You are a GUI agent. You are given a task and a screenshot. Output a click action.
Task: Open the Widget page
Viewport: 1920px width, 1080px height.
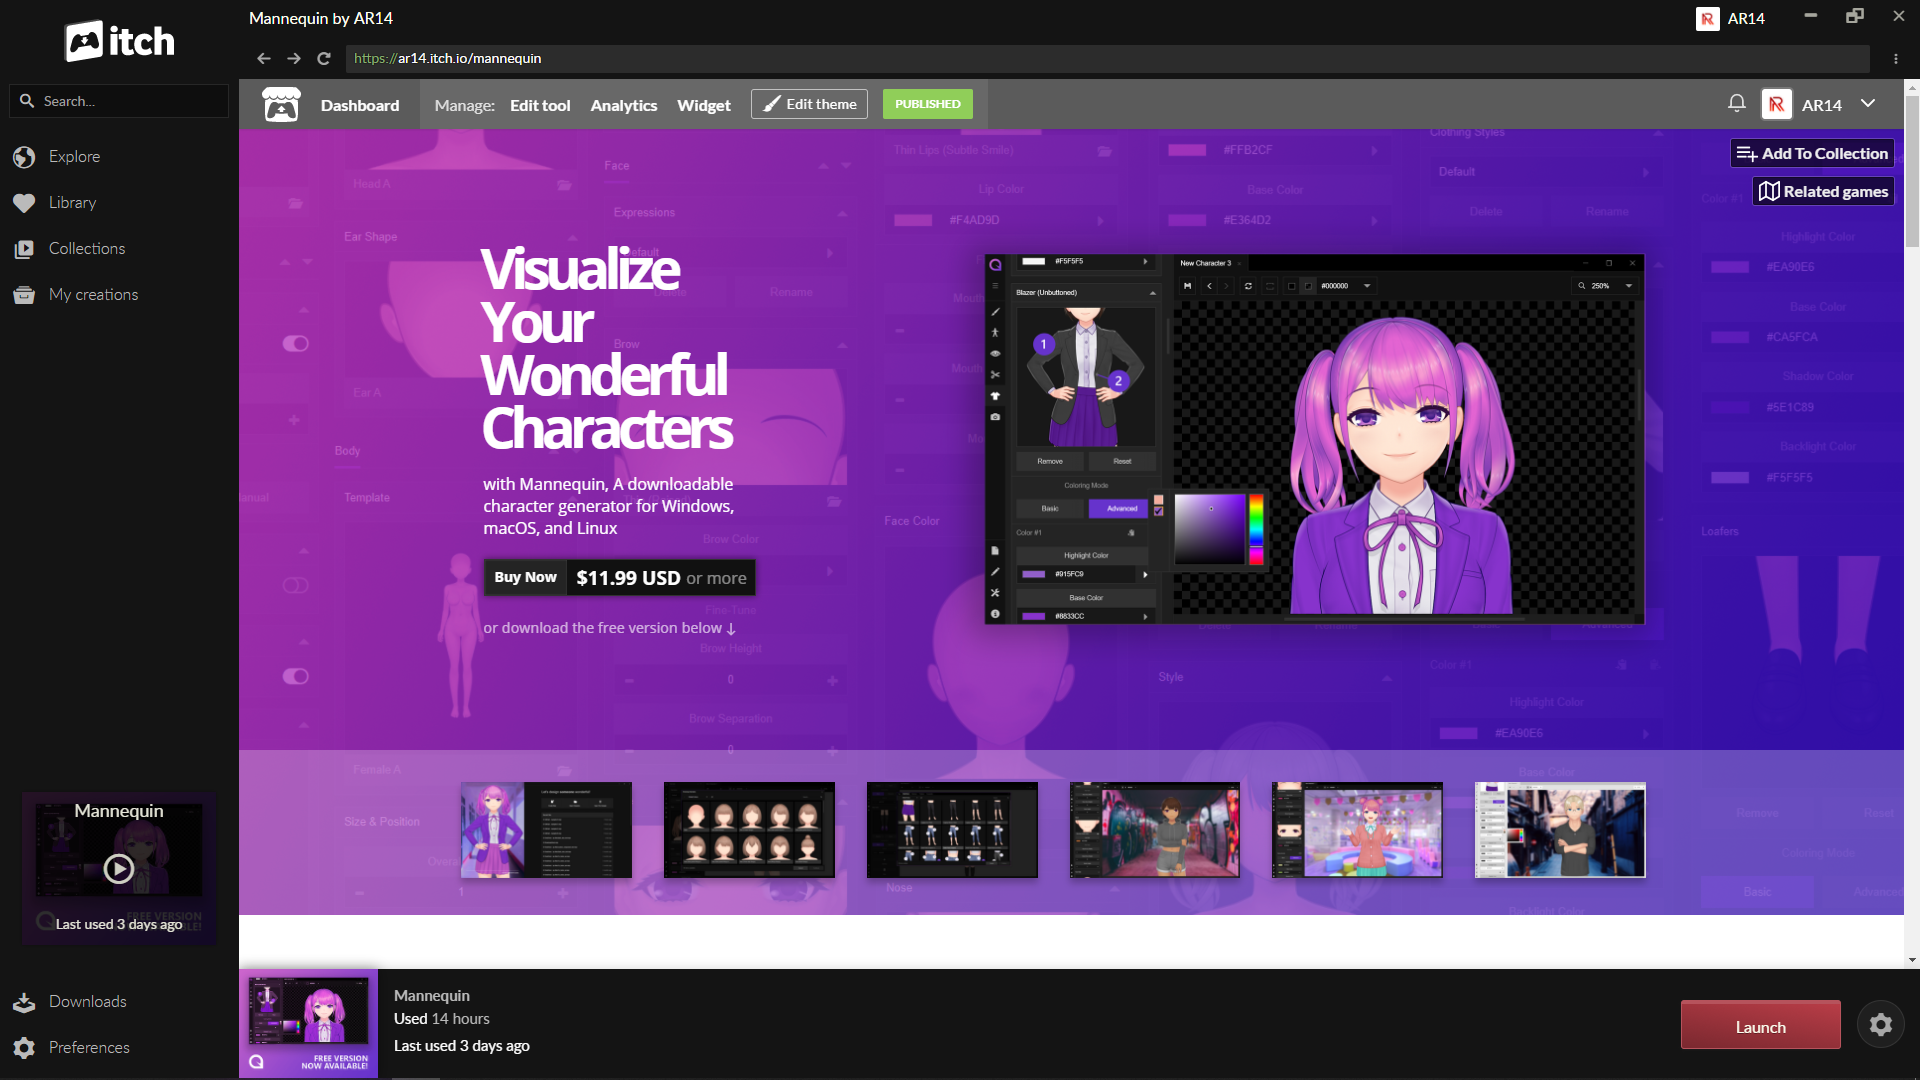(704, 105)
